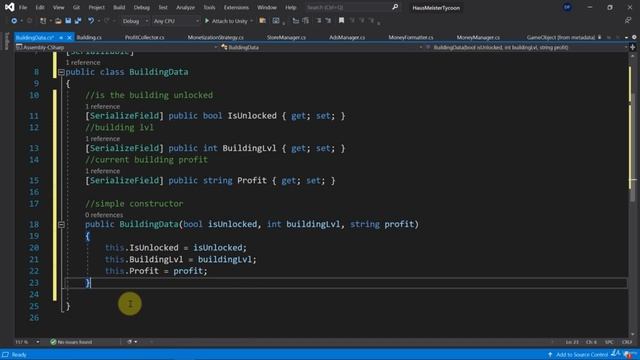Comment out the selected lines icon
Viewport: 640px width, 360px height.
click(x=319, y=21)
